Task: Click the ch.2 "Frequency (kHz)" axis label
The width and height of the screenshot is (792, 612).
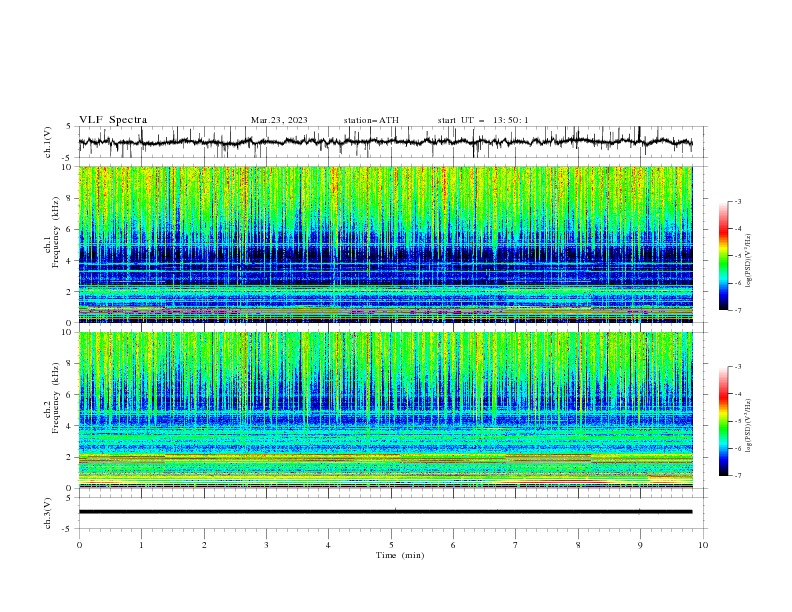Action: coord(55,397)
